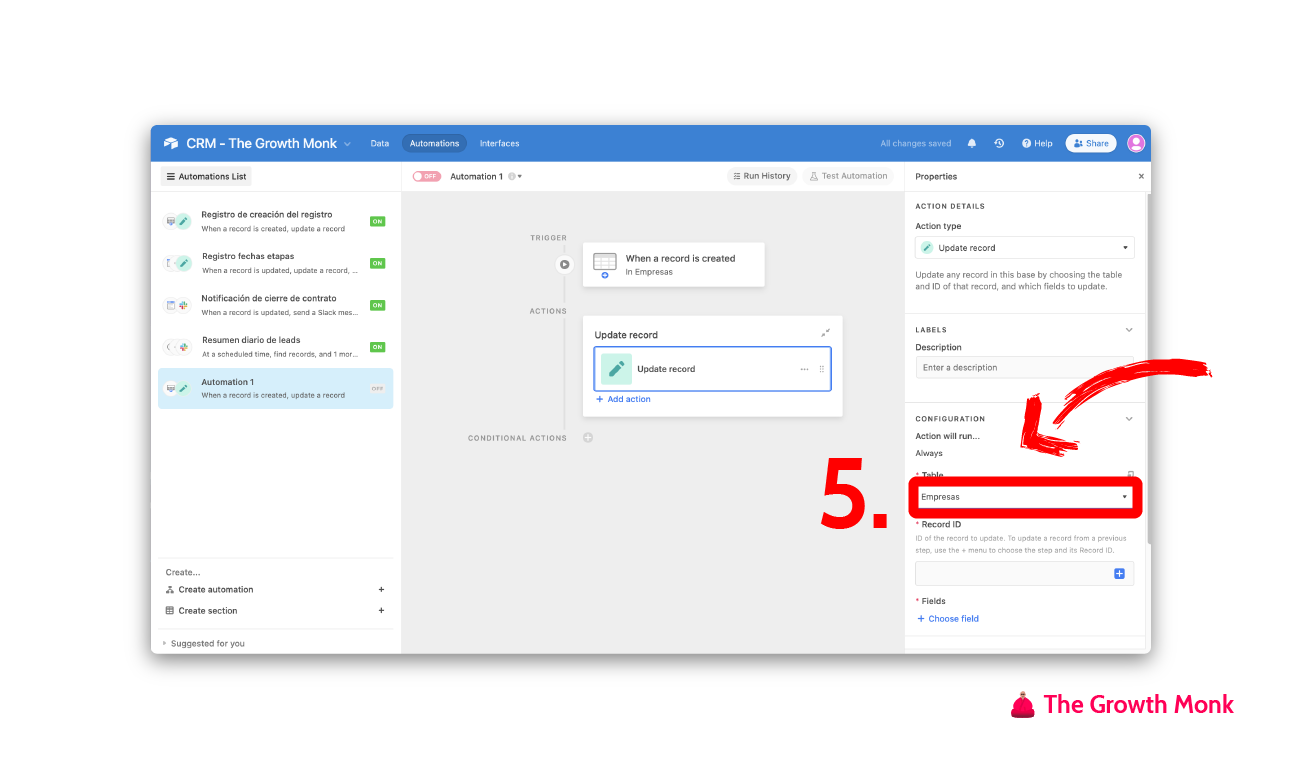This screenshot has width=1301, height=781.
Task: Select Registro fechas etapas automation
Action: coord(275,263)
